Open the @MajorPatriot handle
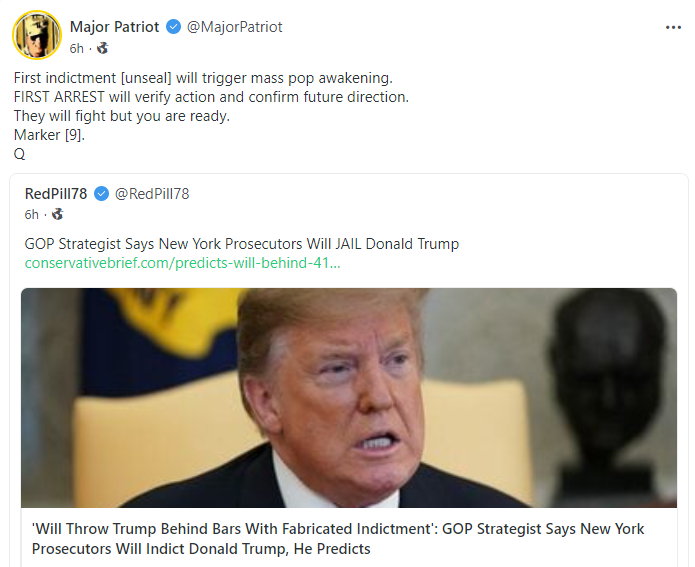The width and height of the screenshot is (695, 567). click(x=234, y=27)
